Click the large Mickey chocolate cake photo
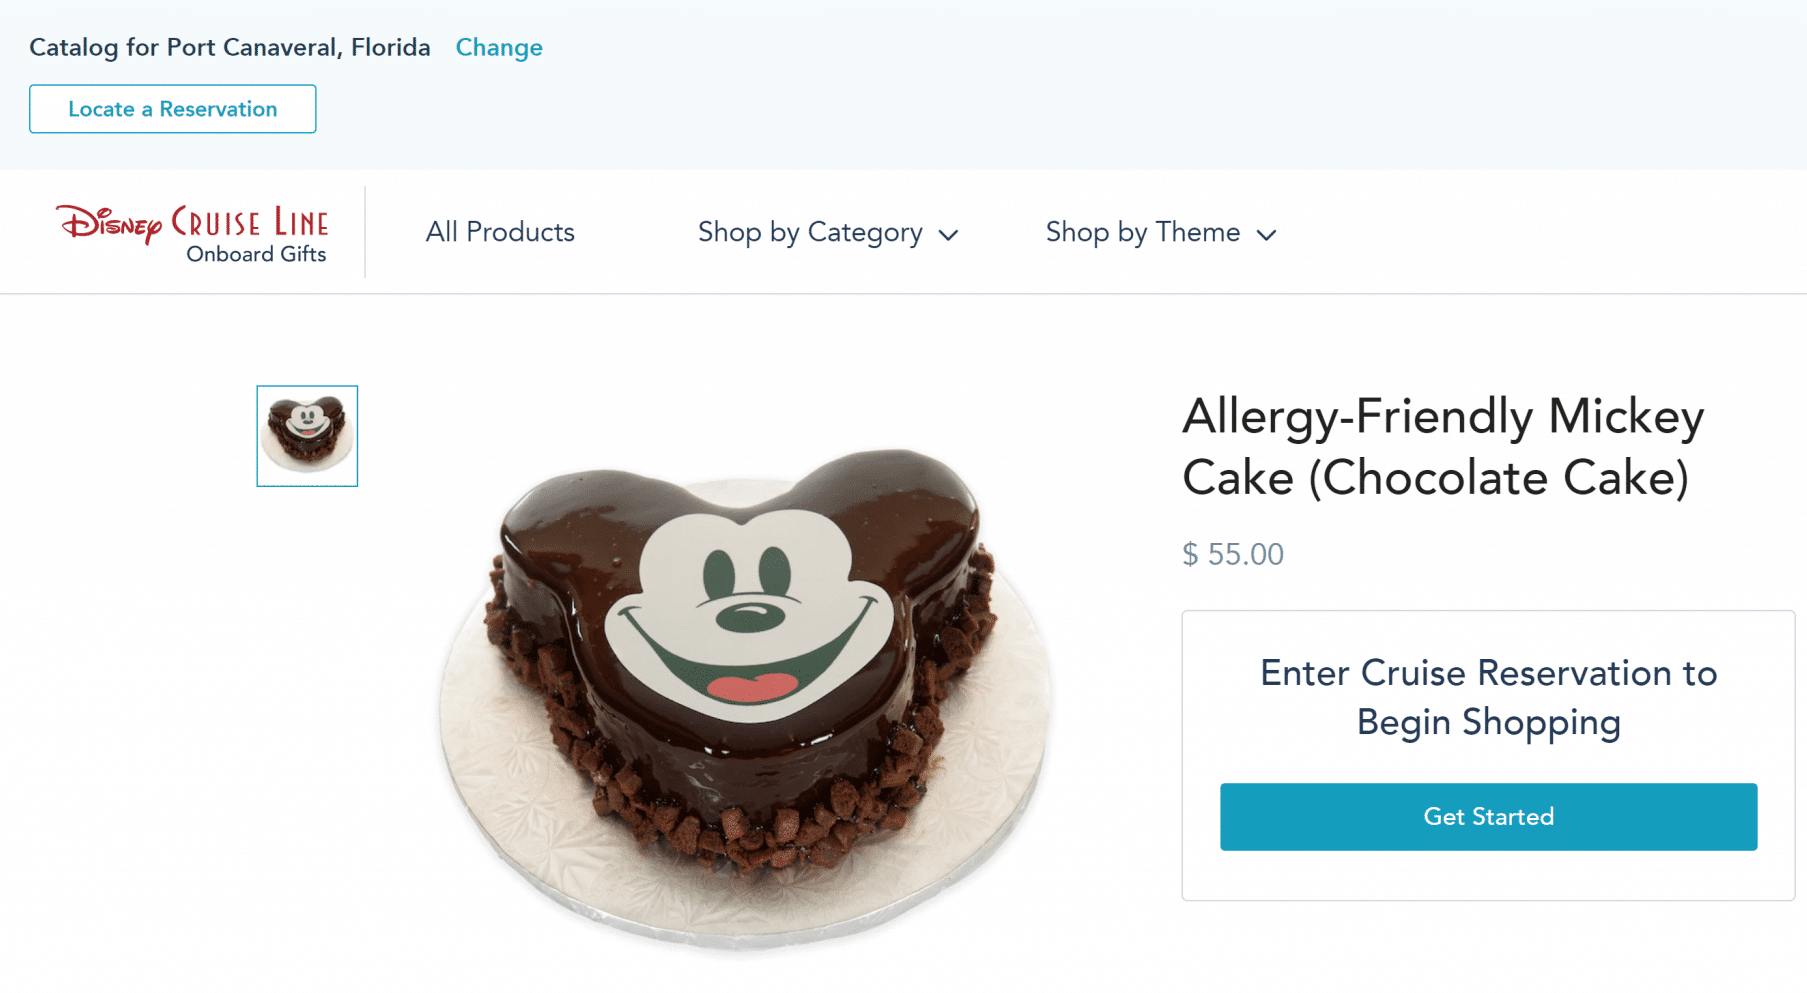 [745, 700]
